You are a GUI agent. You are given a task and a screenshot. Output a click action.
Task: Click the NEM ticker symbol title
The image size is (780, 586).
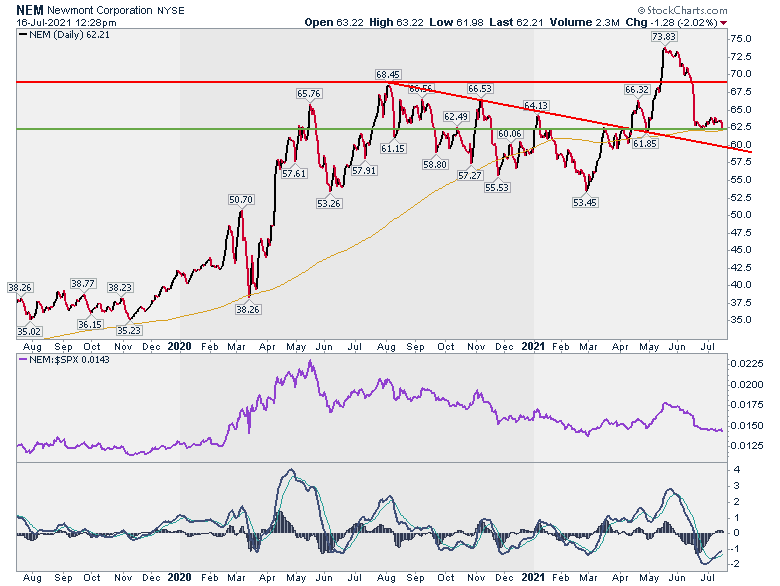point(30,10)
